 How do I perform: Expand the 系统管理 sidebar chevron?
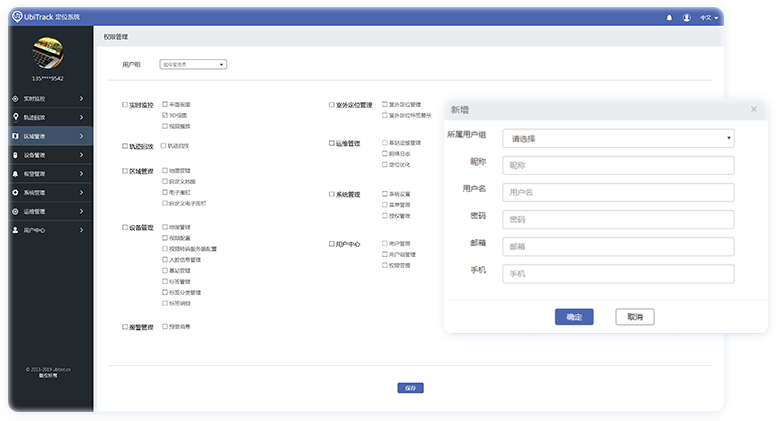pos(82,192)
